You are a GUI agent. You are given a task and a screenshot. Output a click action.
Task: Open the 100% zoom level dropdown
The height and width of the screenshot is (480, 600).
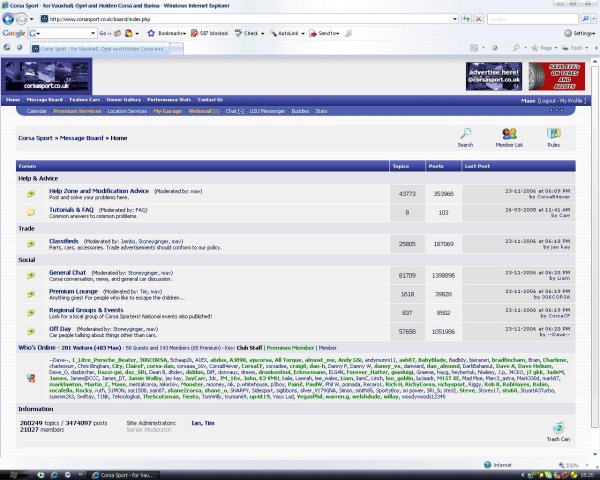click(x=587, y=465)
